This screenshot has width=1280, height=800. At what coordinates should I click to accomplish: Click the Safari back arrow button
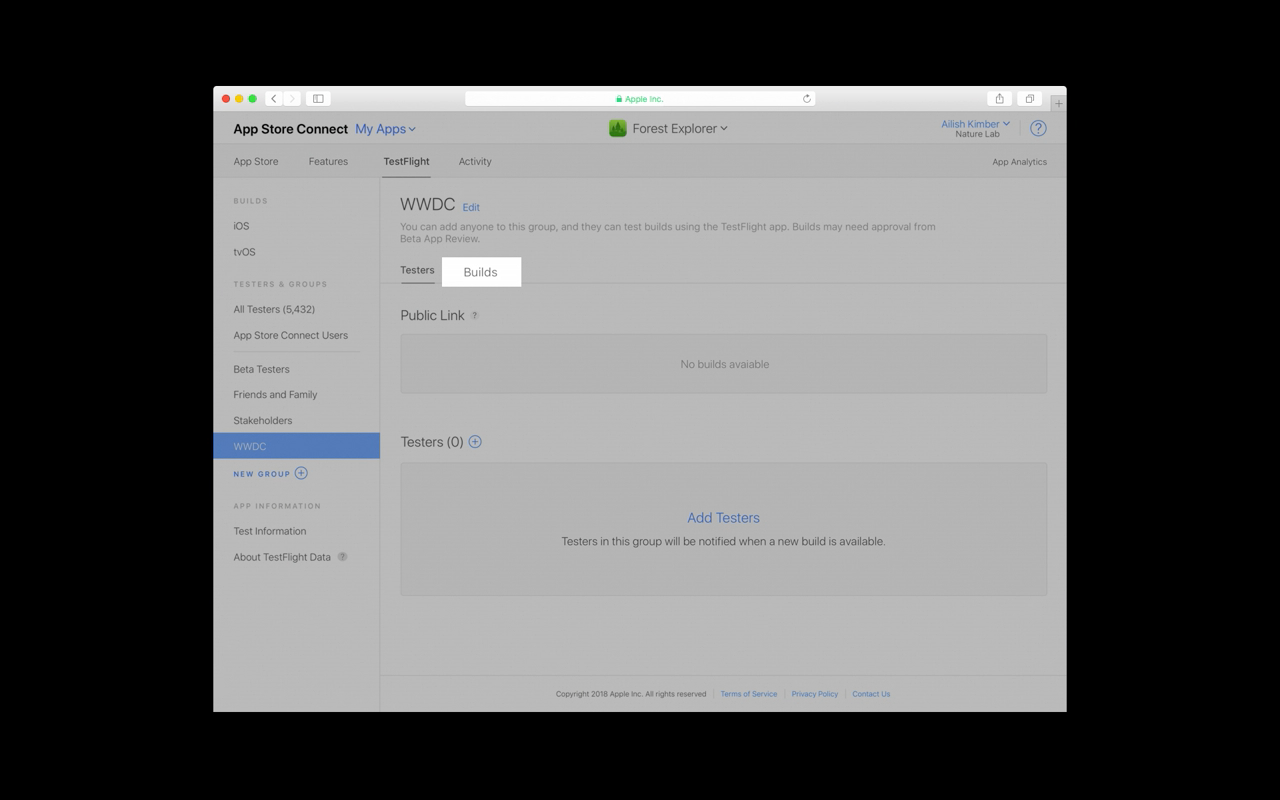(x=274, y=99)
